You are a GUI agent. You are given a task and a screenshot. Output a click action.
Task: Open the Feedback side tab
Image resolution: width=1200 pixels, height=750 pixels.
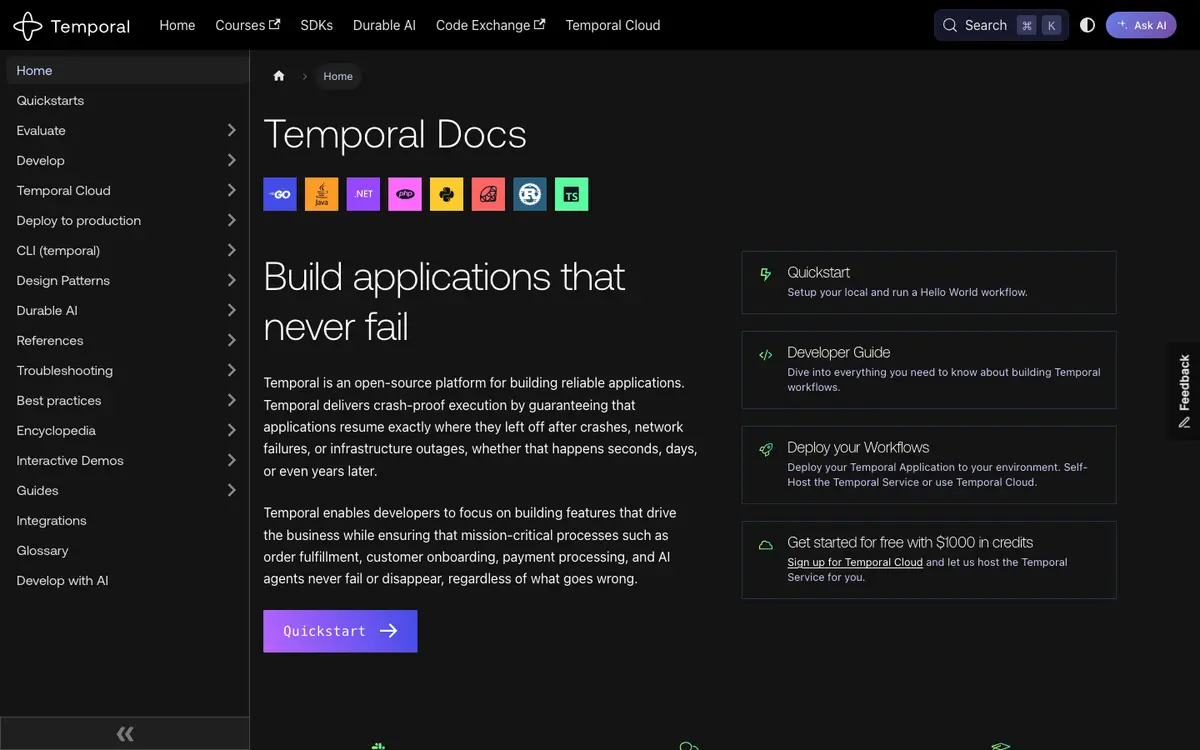1185,391
